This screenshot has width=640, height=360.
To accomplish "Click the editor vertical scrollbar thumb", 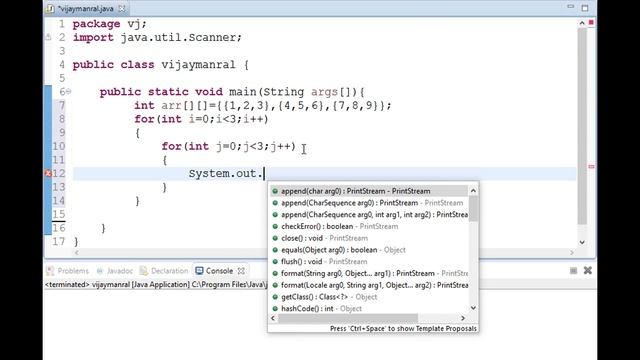I will point(582,126).
